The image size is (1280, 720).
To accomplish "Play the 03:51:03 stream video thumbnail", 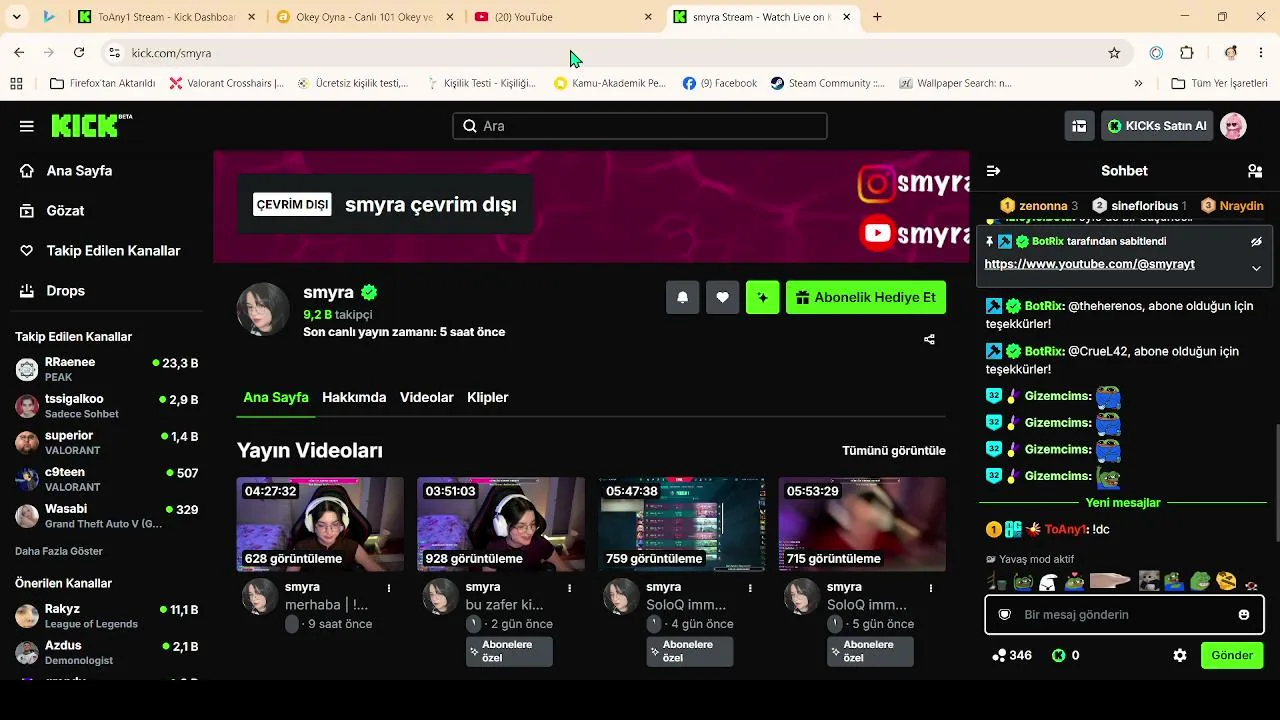I will 501,524.
